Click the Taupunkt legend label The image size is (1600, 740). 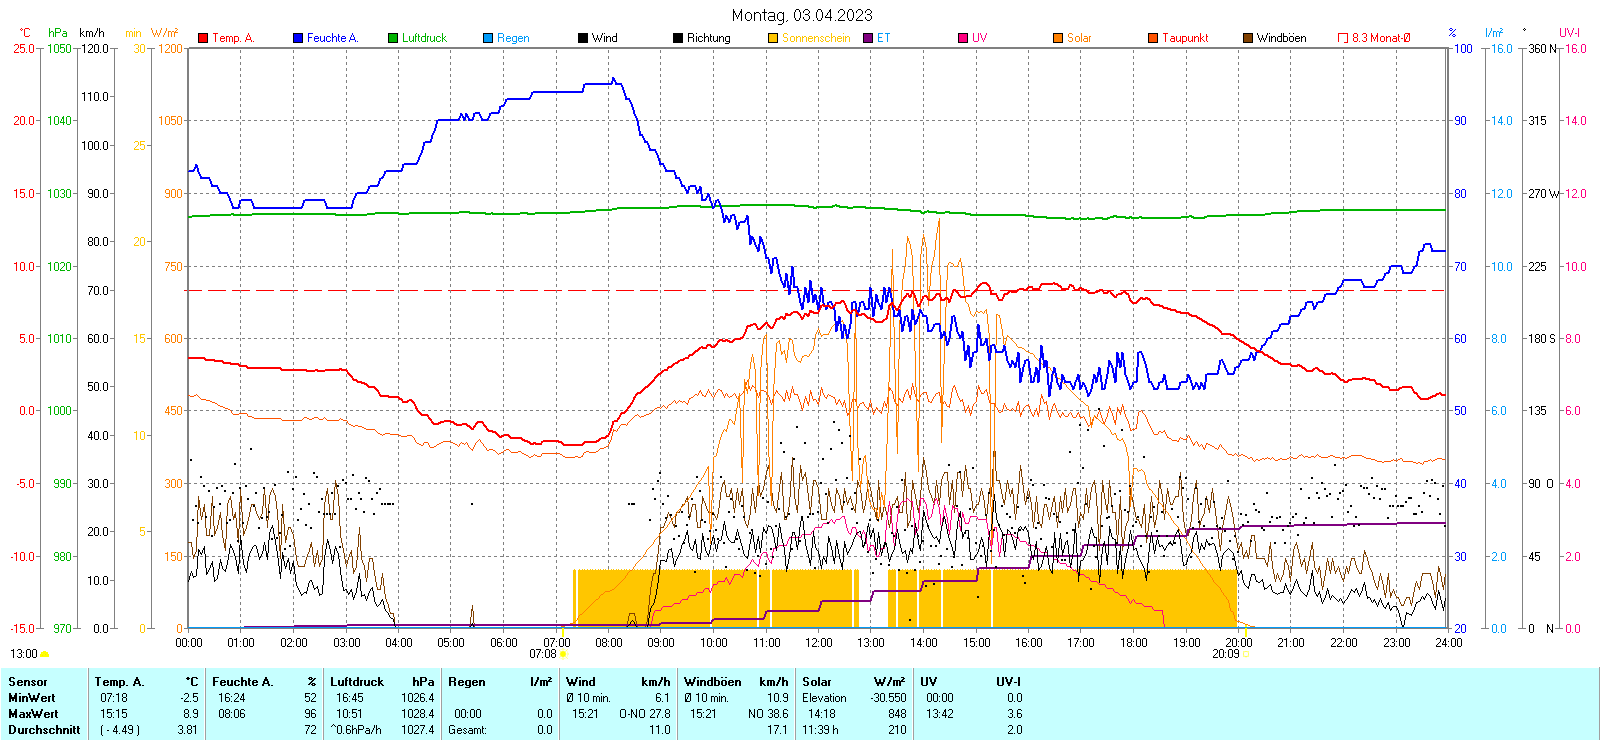pos(1185,38)
